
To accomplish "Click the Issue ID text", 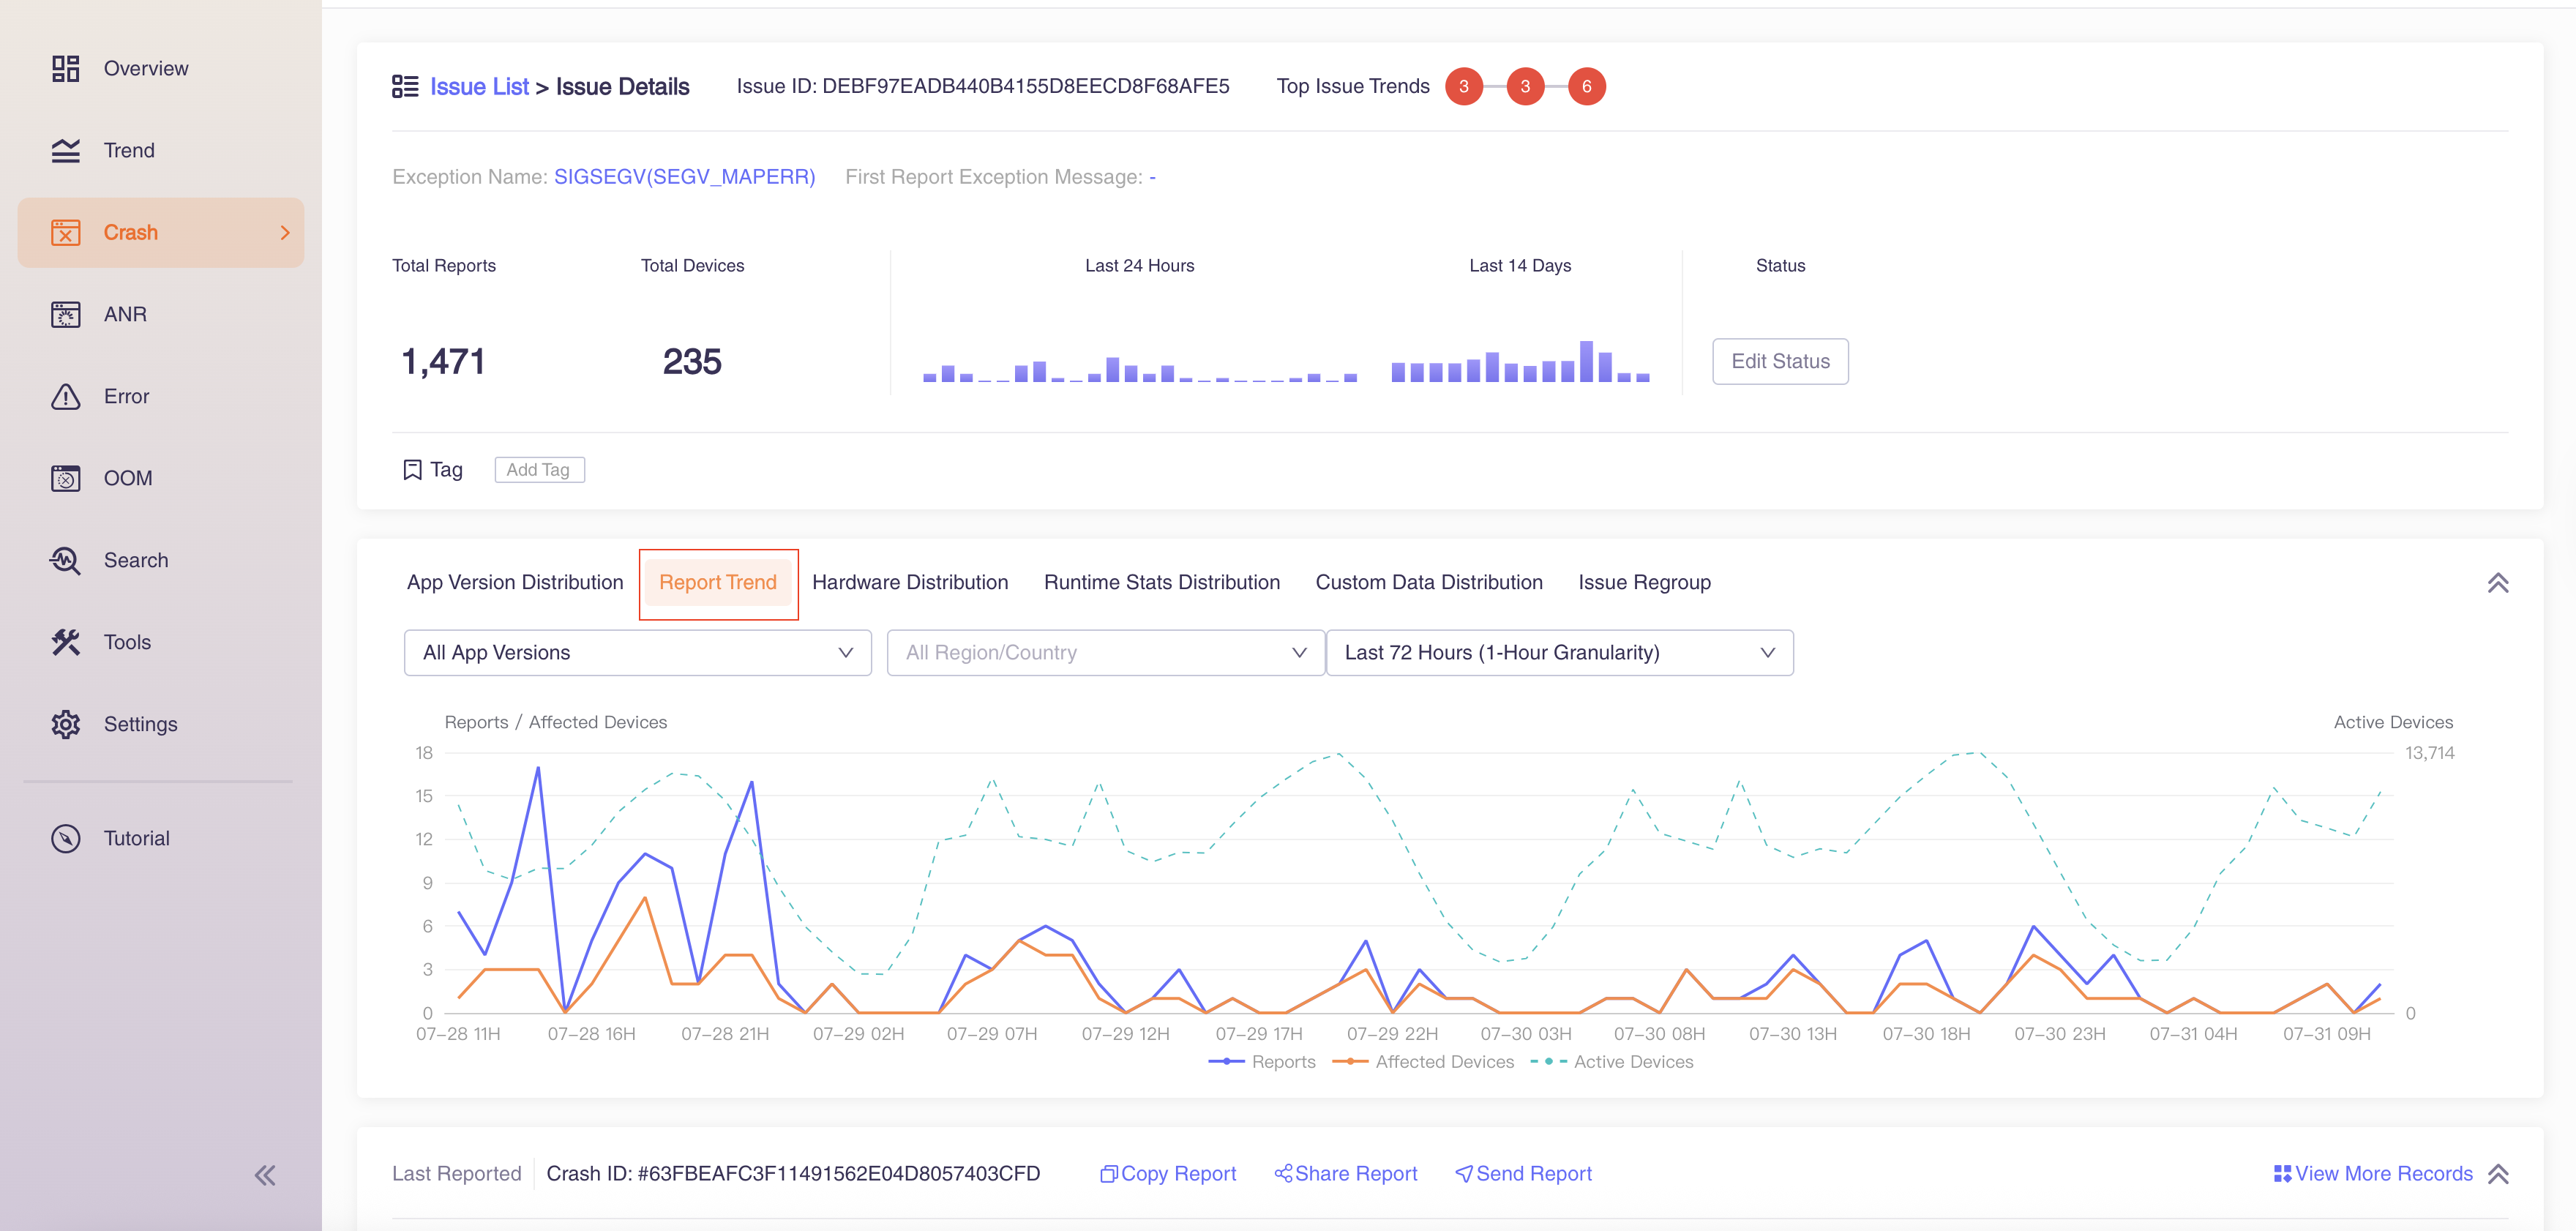I will click(x=983, y=87).
